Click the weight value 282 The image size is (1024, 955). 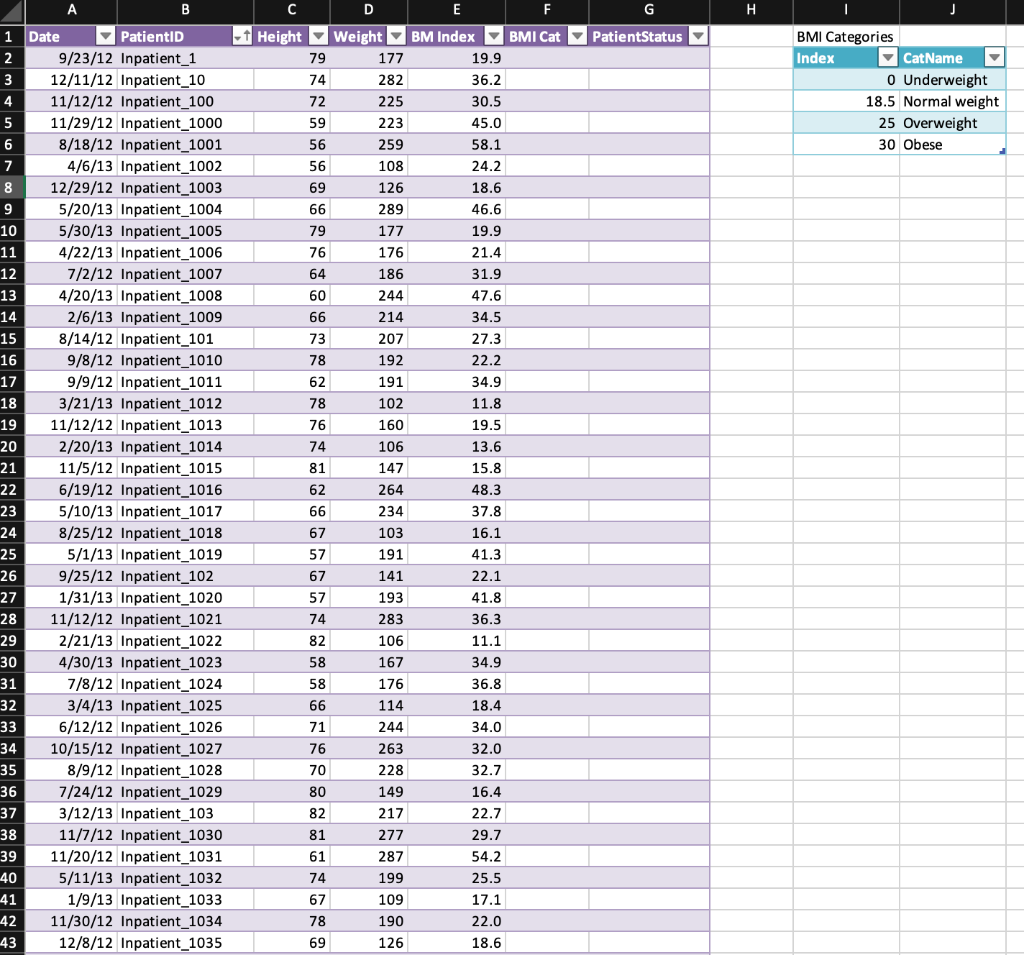pyautogui.click(x=369, y=80)
